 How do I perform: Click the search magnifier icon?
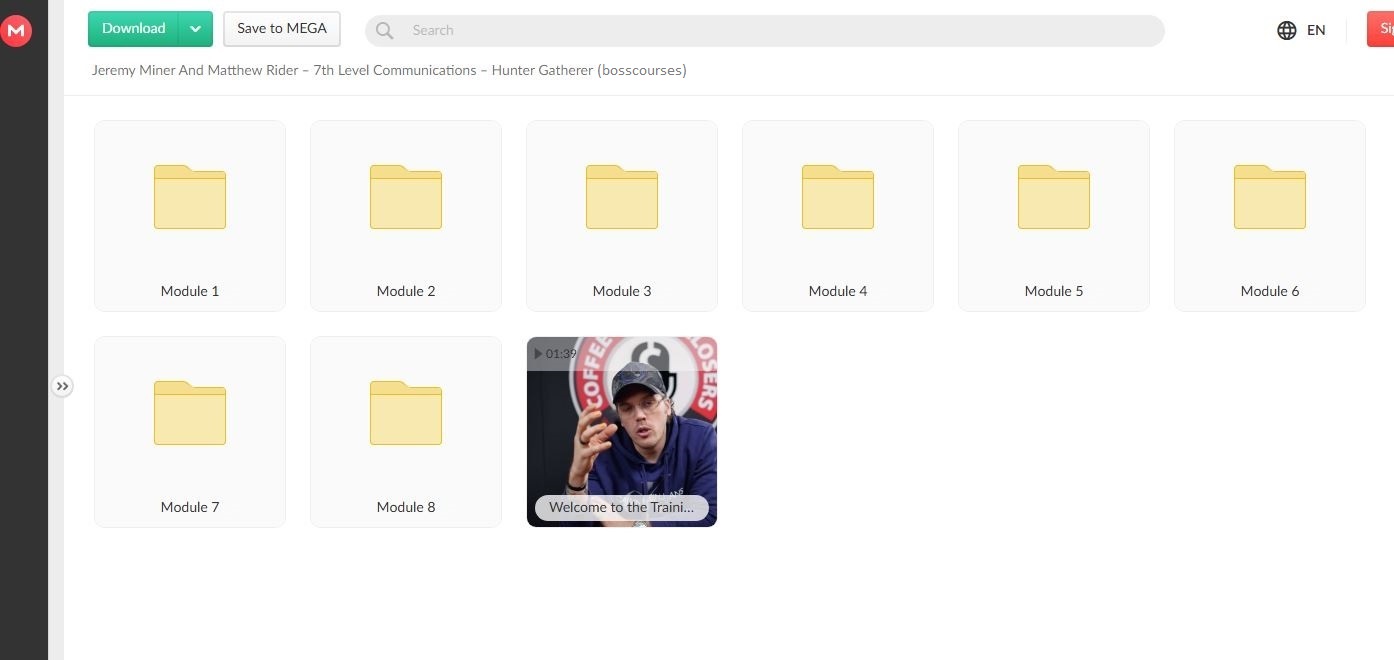(385, 31)
